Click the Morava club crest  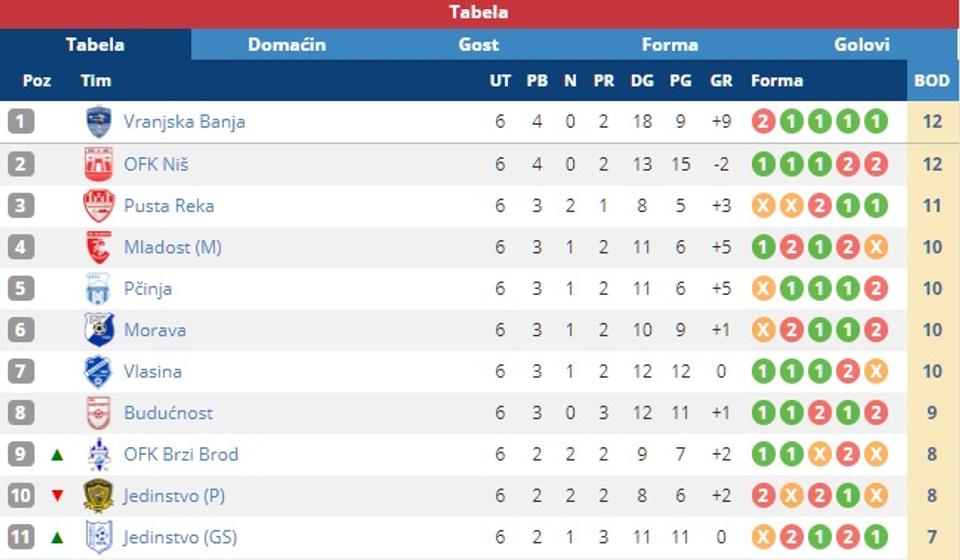[x=98, y=330]
